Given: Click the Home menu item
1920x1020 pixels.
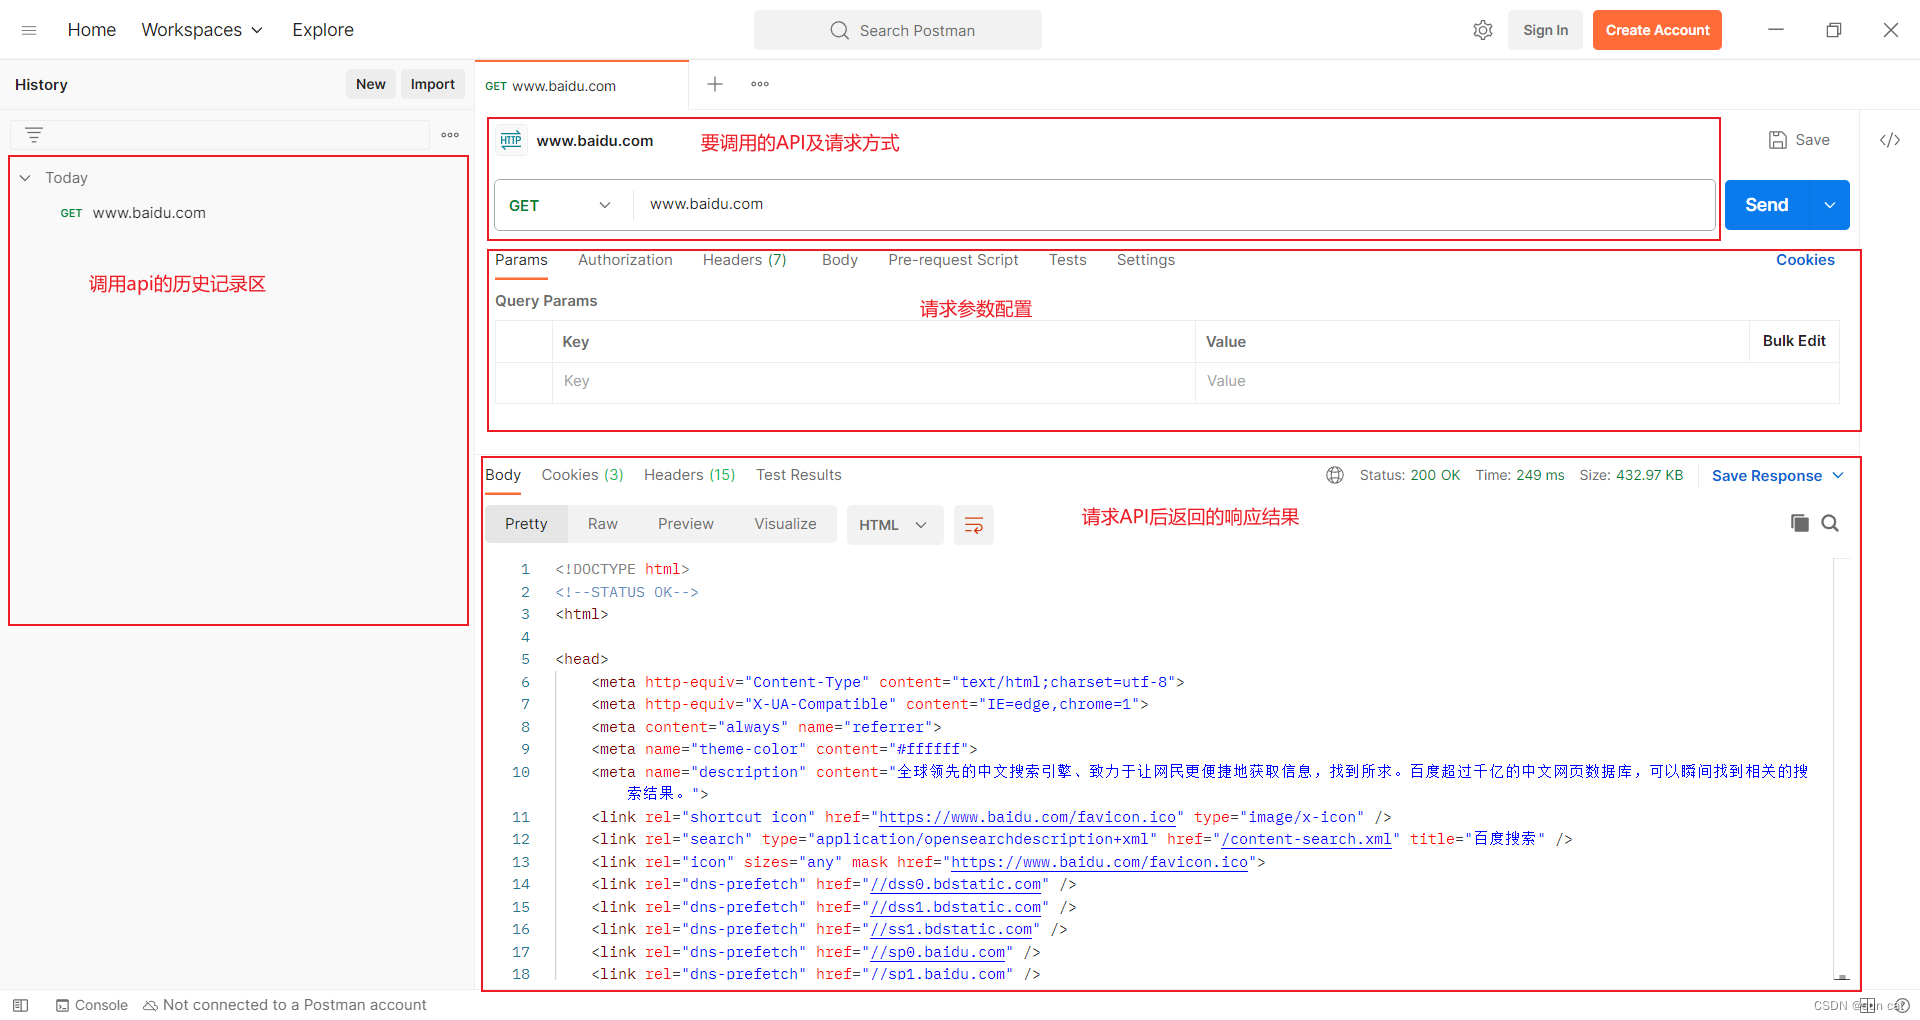Looking at the screenshot, I should coord(92,30).
